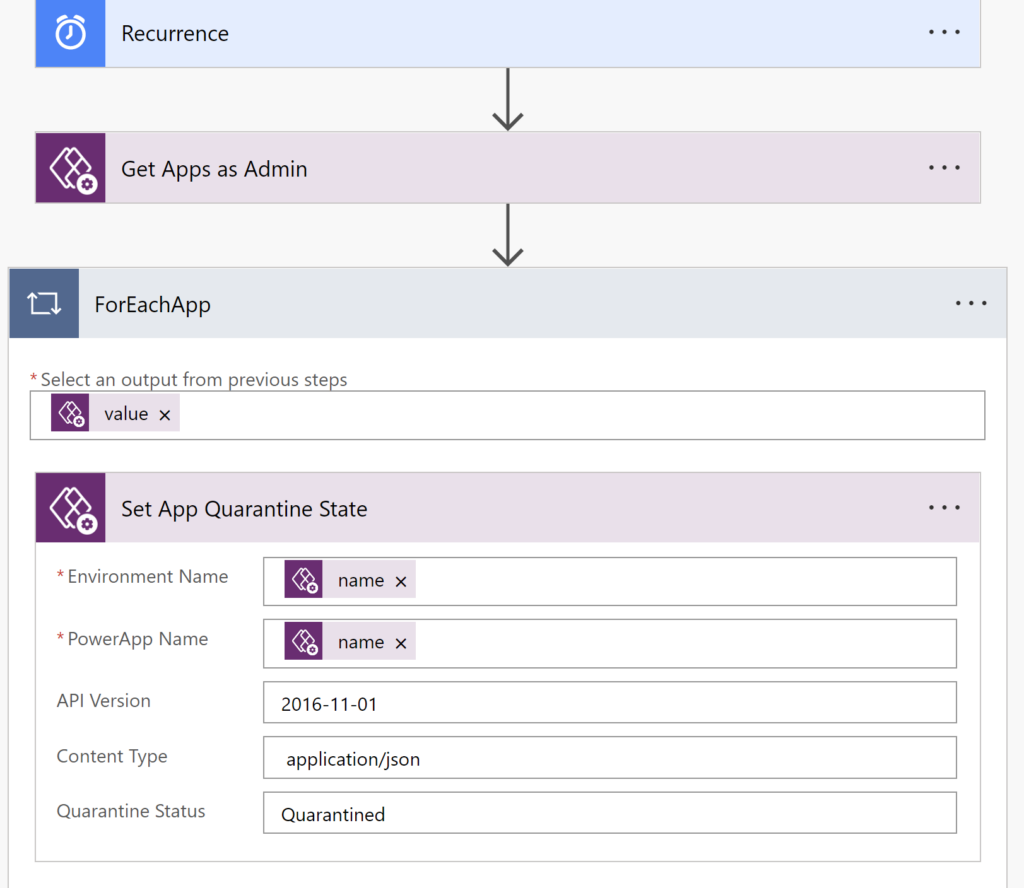Click the Content Type label
Screen dimensions: 1024x888
tap(112, 756)
